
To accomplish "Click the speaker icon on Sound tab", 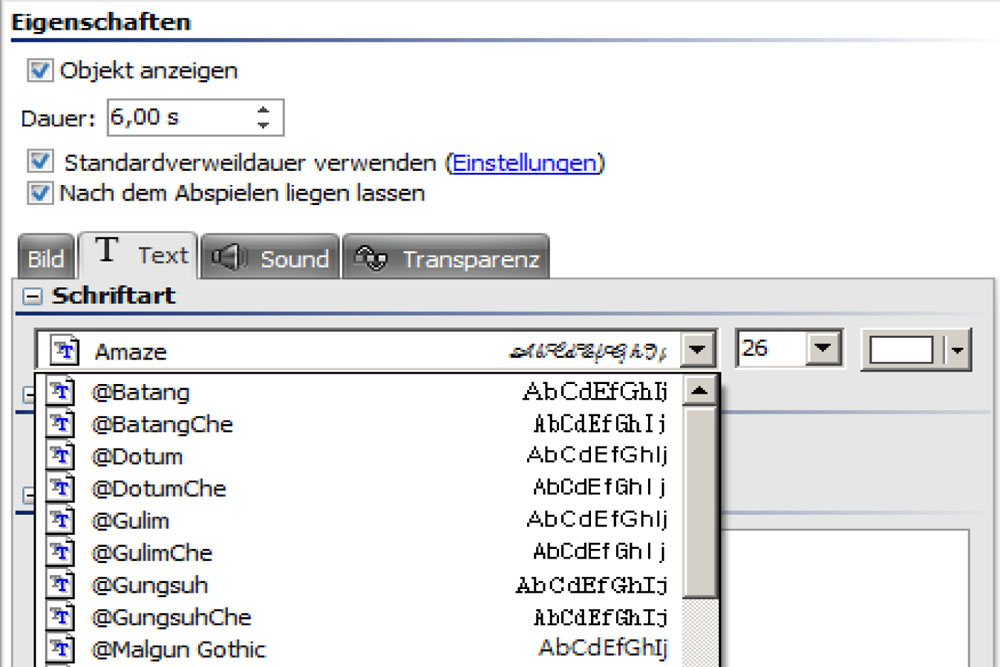I will pos(229,258).
